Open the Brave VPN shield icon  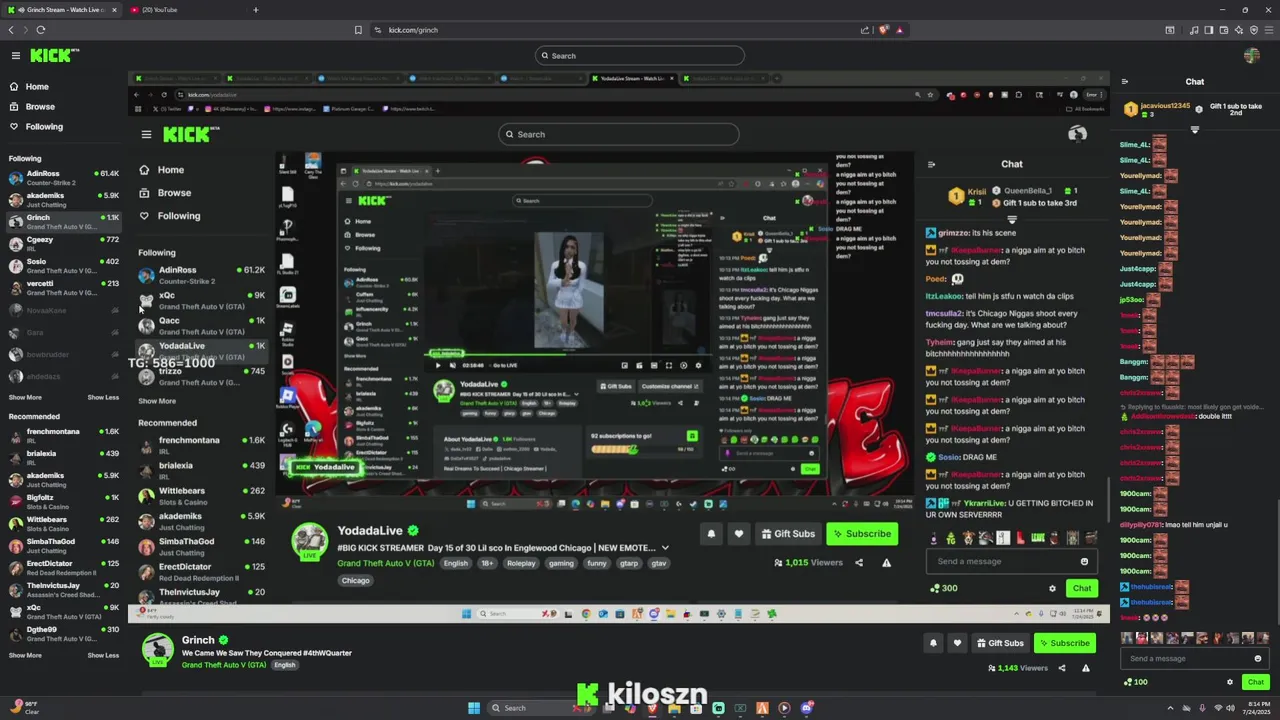point(1254,30)
